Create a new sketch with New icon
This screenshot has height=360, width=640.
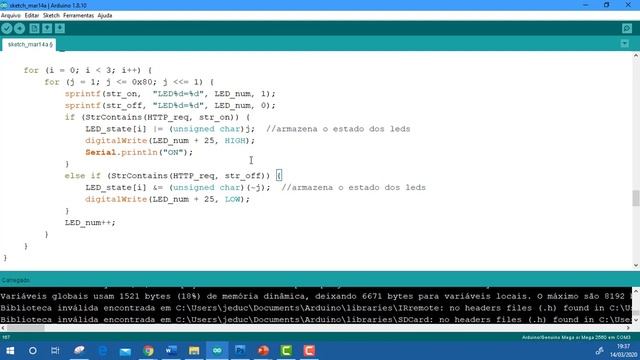point(34,28)
